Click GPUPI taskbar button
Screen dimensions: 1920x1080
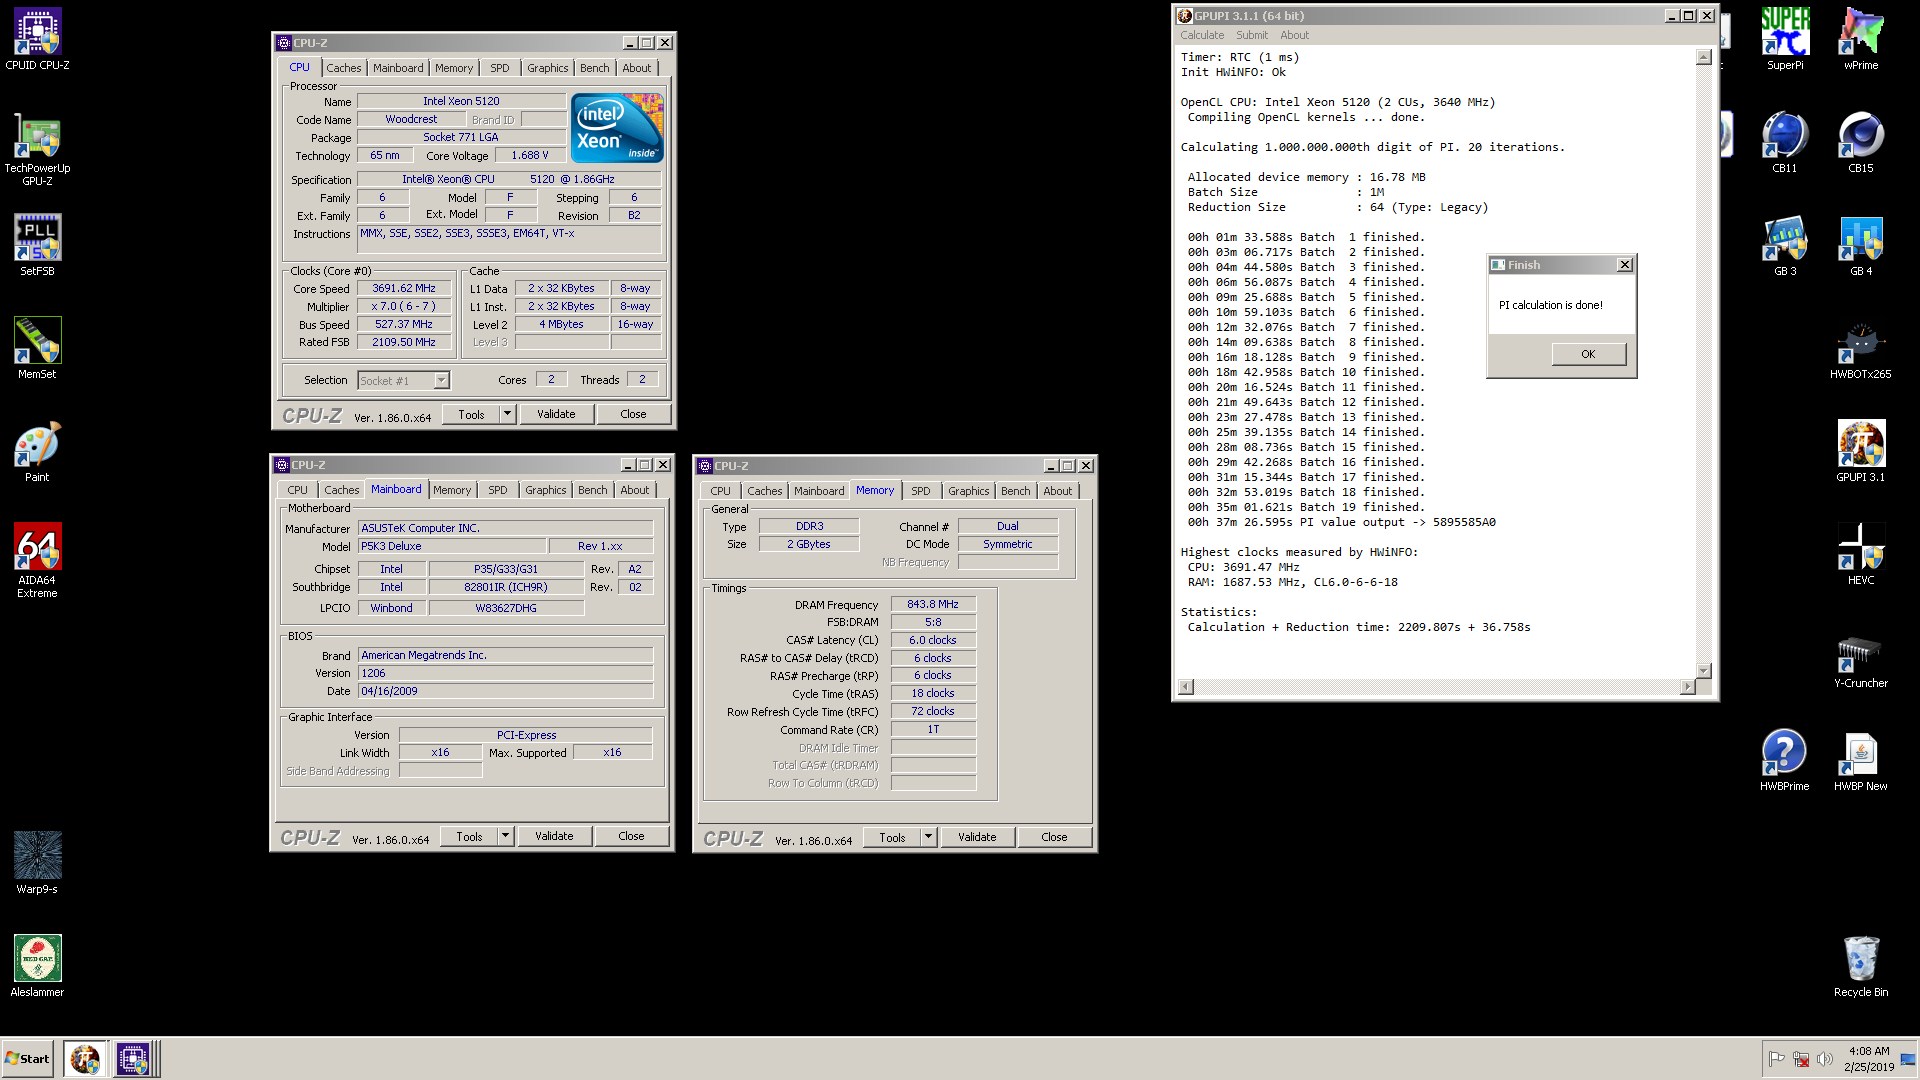point(84,1058)
